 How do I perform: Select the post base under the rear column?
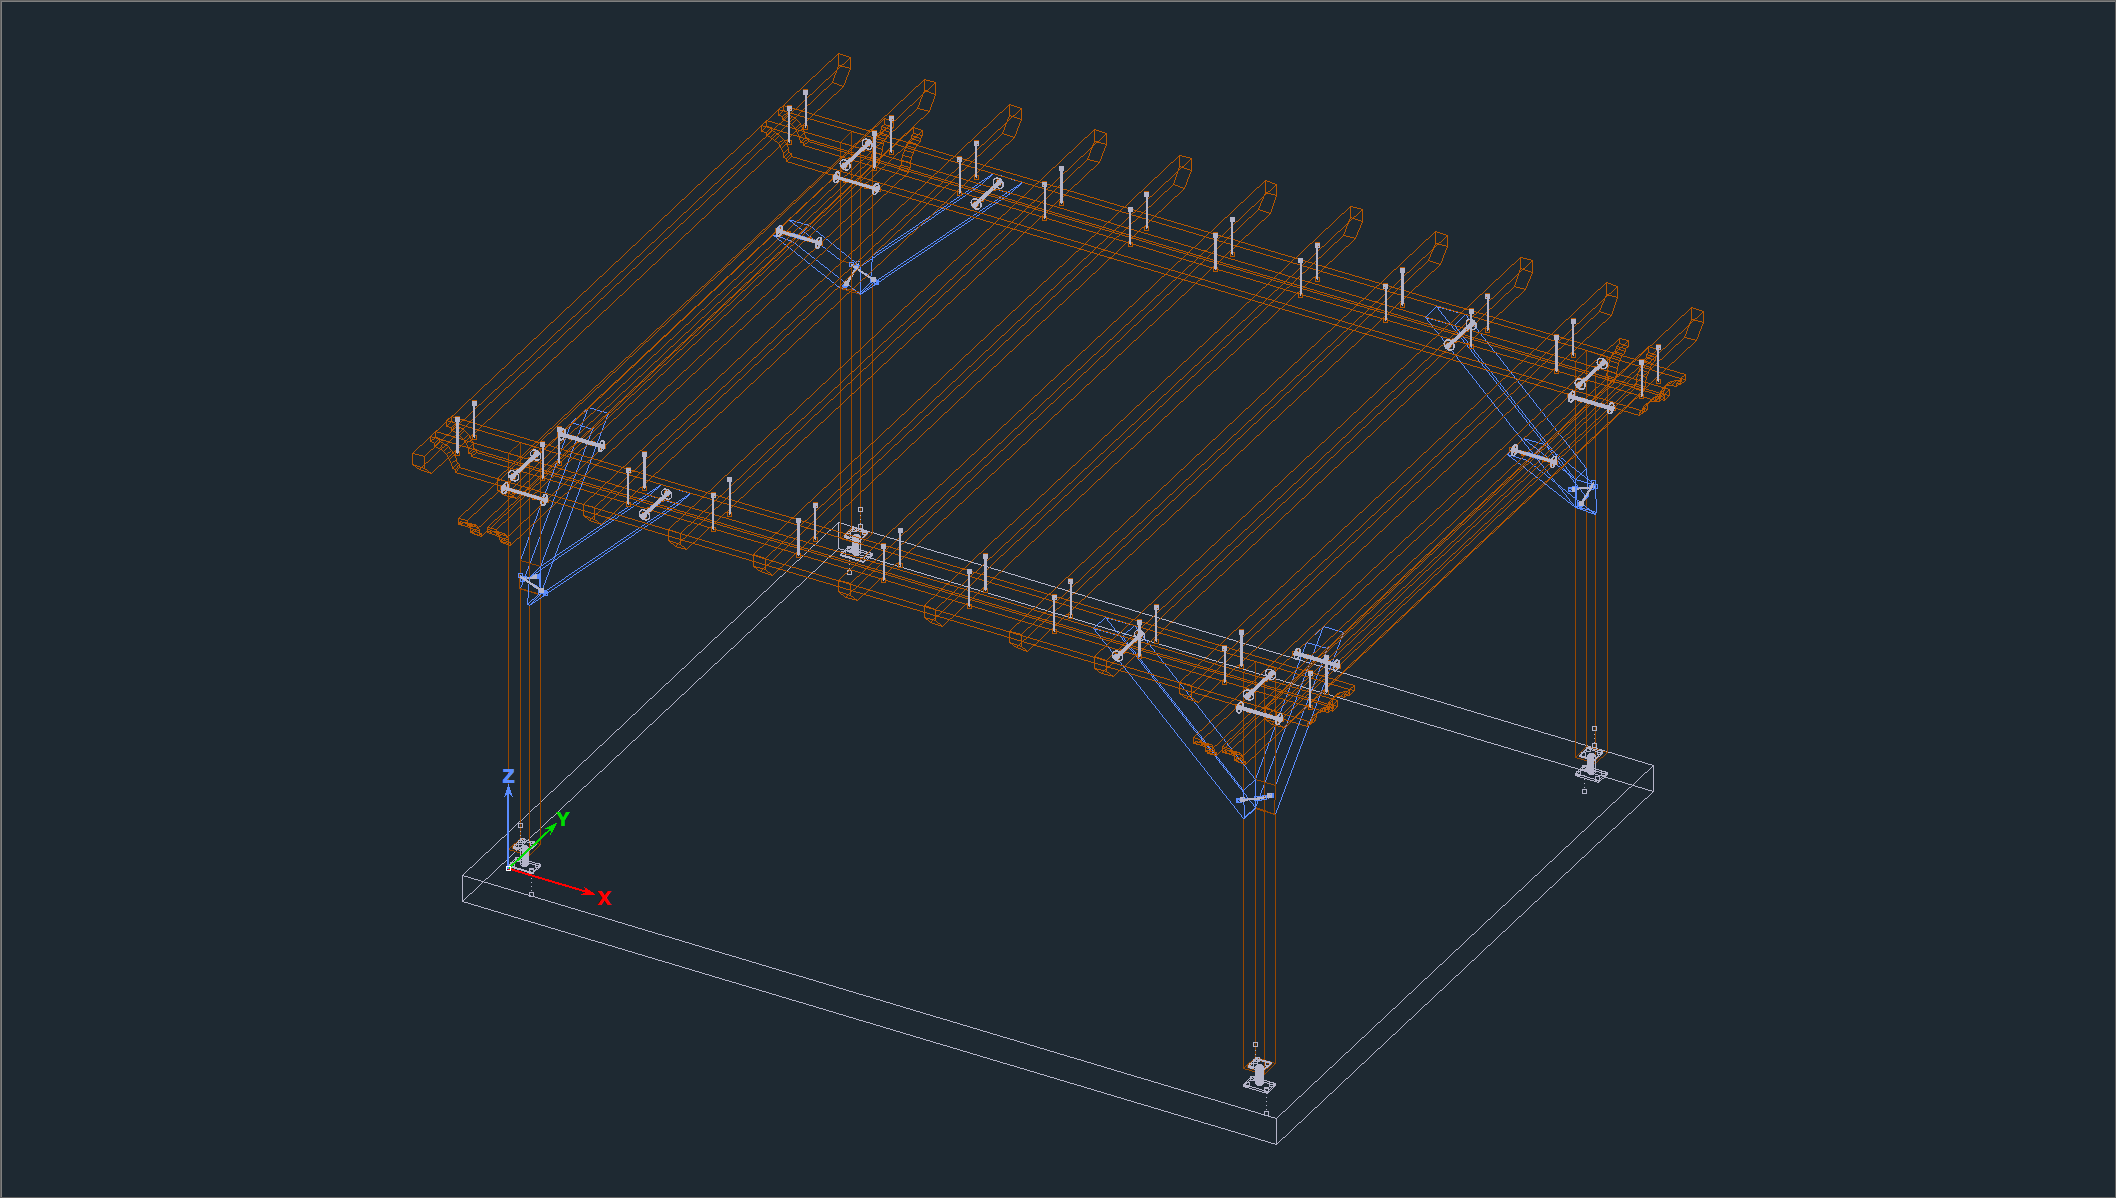856,543
